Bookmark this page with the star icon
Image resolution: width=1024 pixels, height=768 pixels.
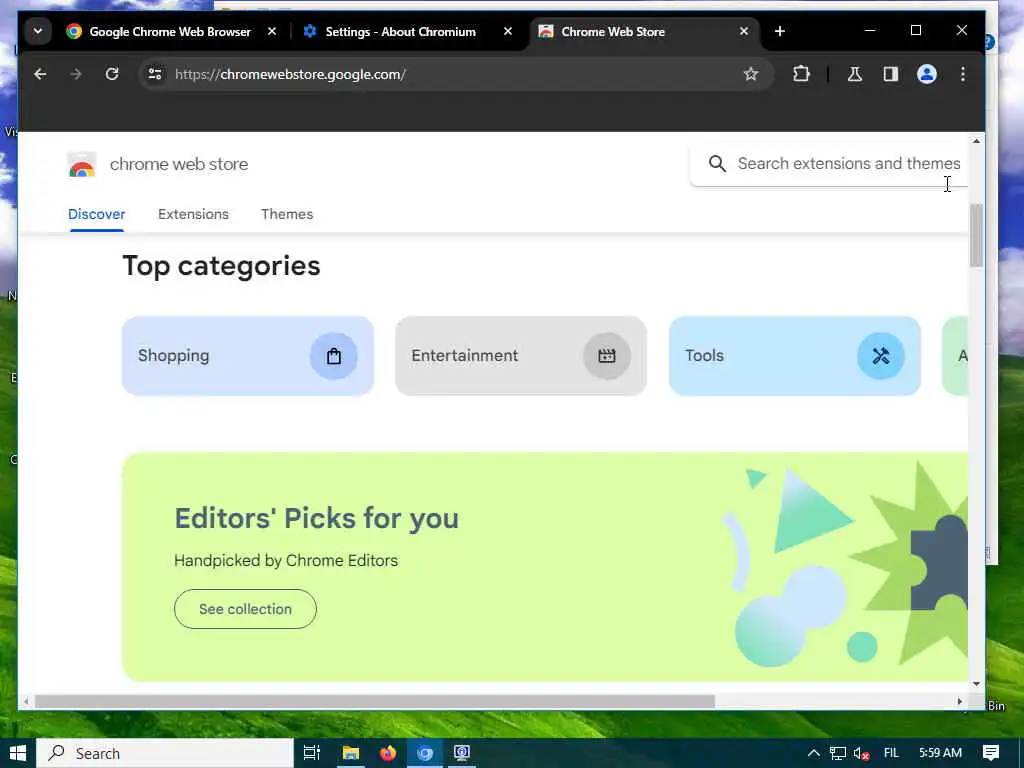coord(751,74)
